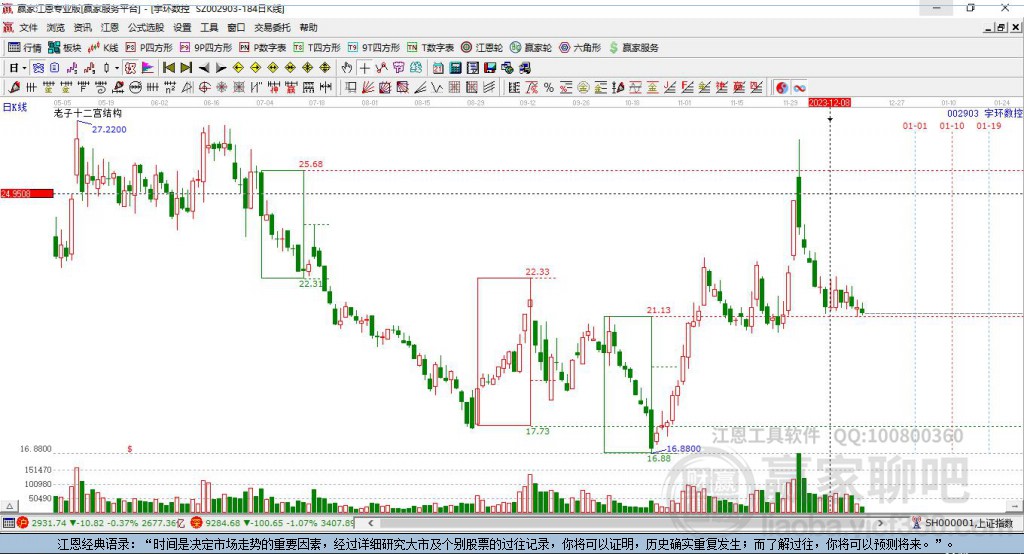Open the P数字表 number table
The image size is (1024, 554).
click(x=263, y=48)
